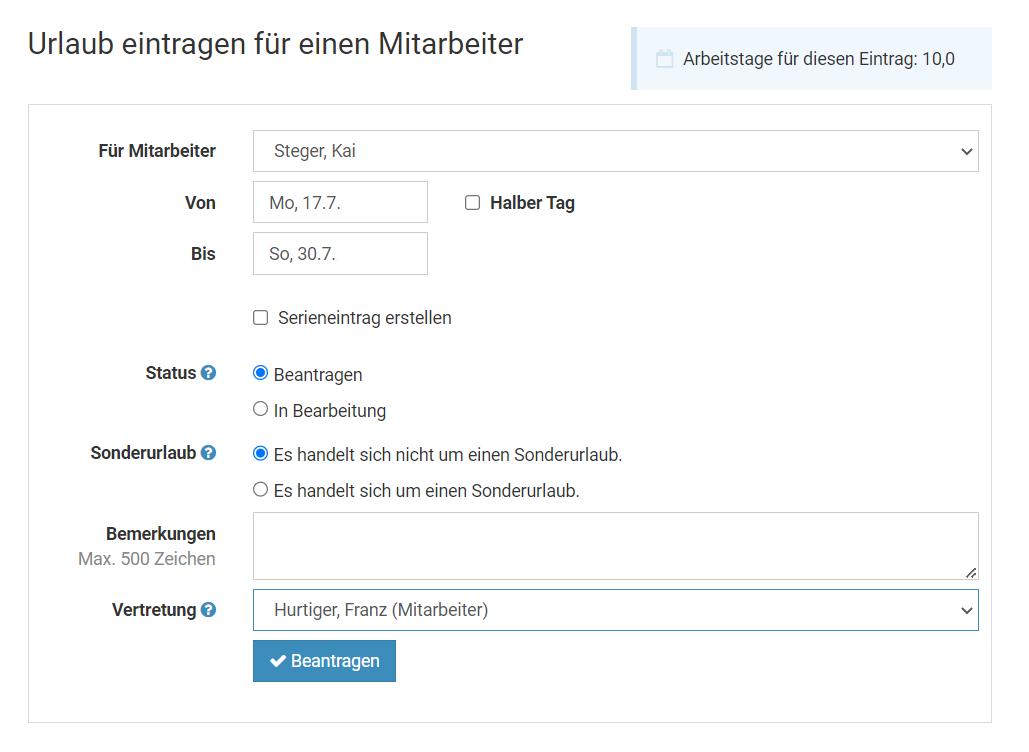Select 'Es handelt sich um einen Sonderurlaub'

(261, 490)
